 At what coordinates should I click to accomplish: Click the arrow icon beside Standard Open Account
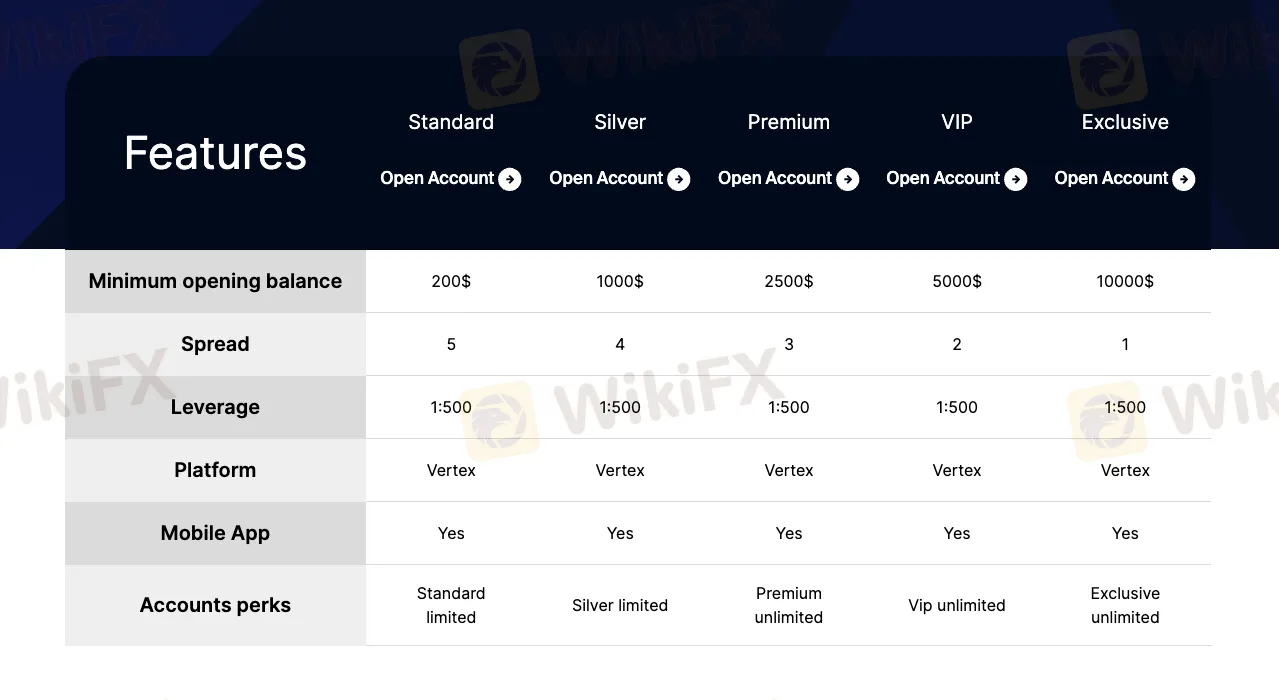(x=510, y=180)
